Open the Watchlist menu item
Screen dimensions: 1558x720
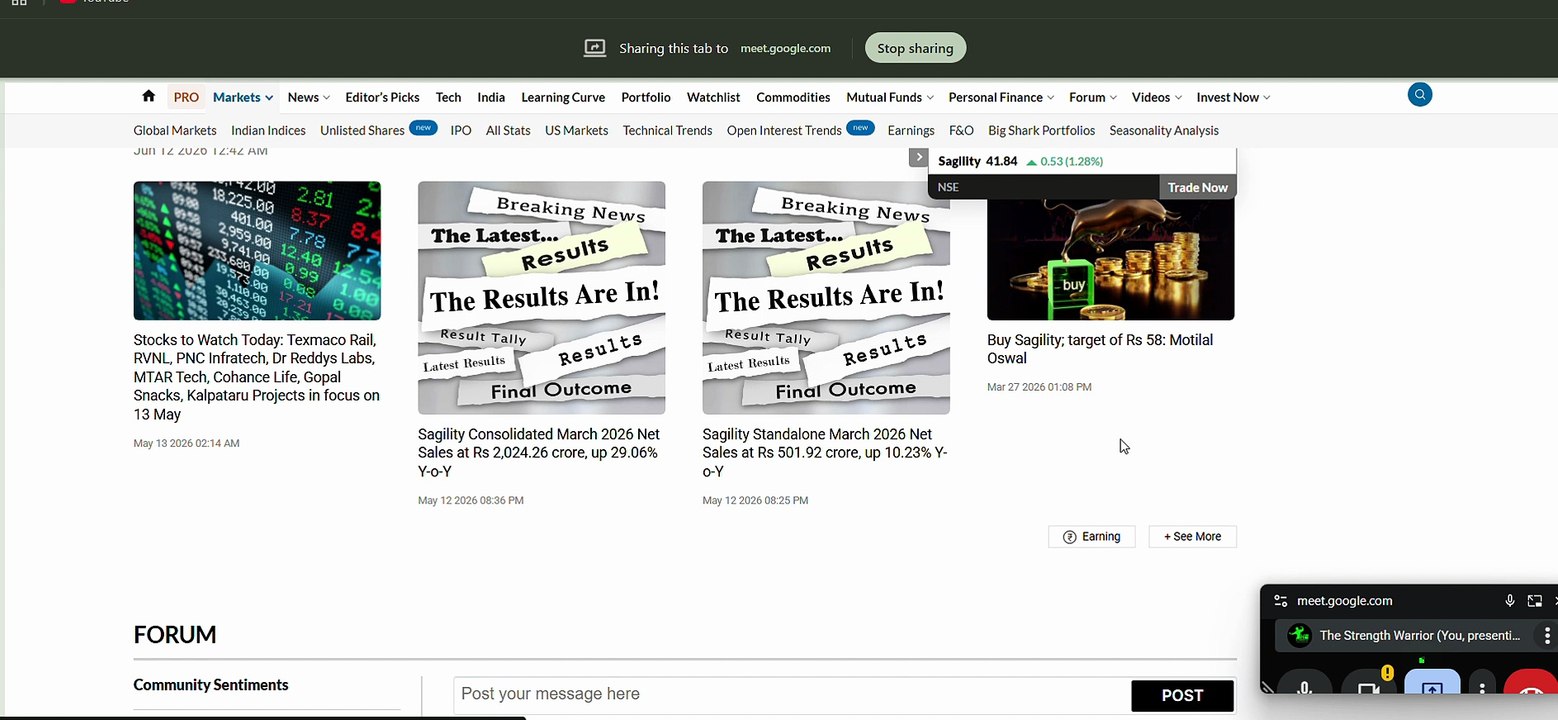click(x=713, y=97)
